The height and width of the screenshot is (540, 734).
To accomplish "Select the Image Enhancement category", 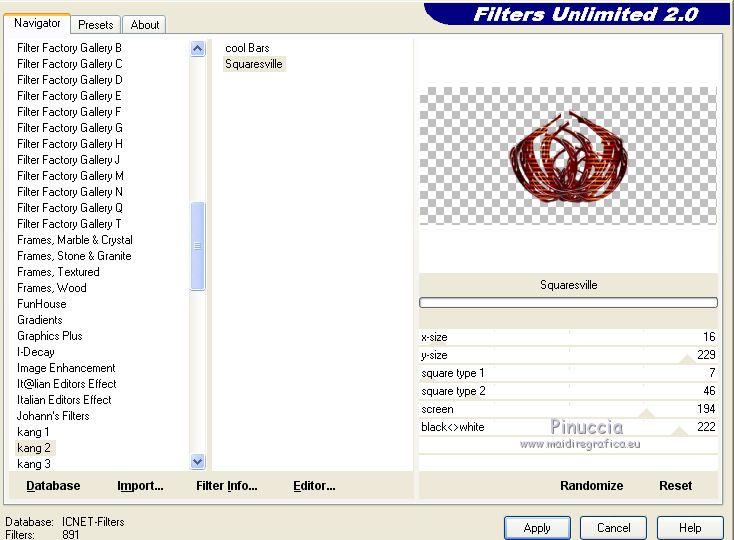I will 66,368.
